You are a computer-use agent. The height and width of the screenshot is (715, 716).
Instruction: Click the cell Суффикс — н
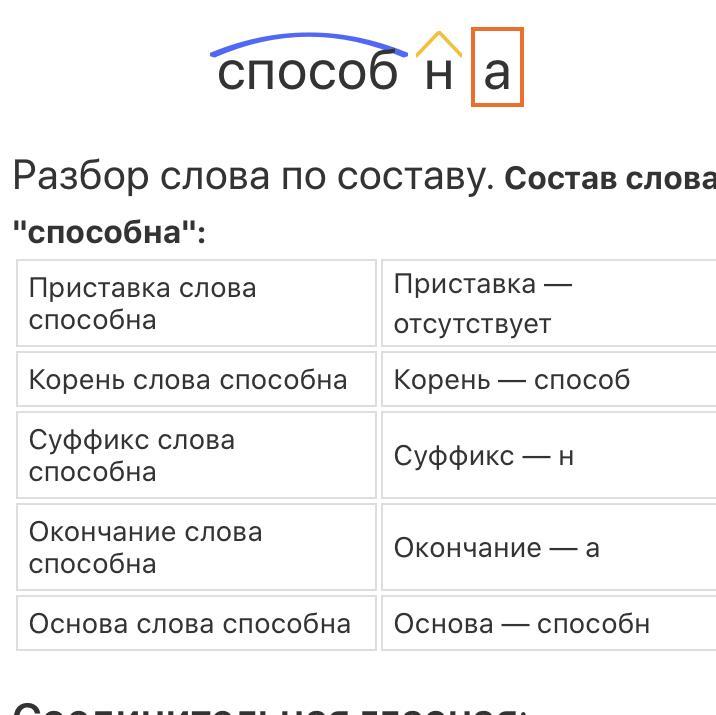pyautogui.click(x=548, y=455)
